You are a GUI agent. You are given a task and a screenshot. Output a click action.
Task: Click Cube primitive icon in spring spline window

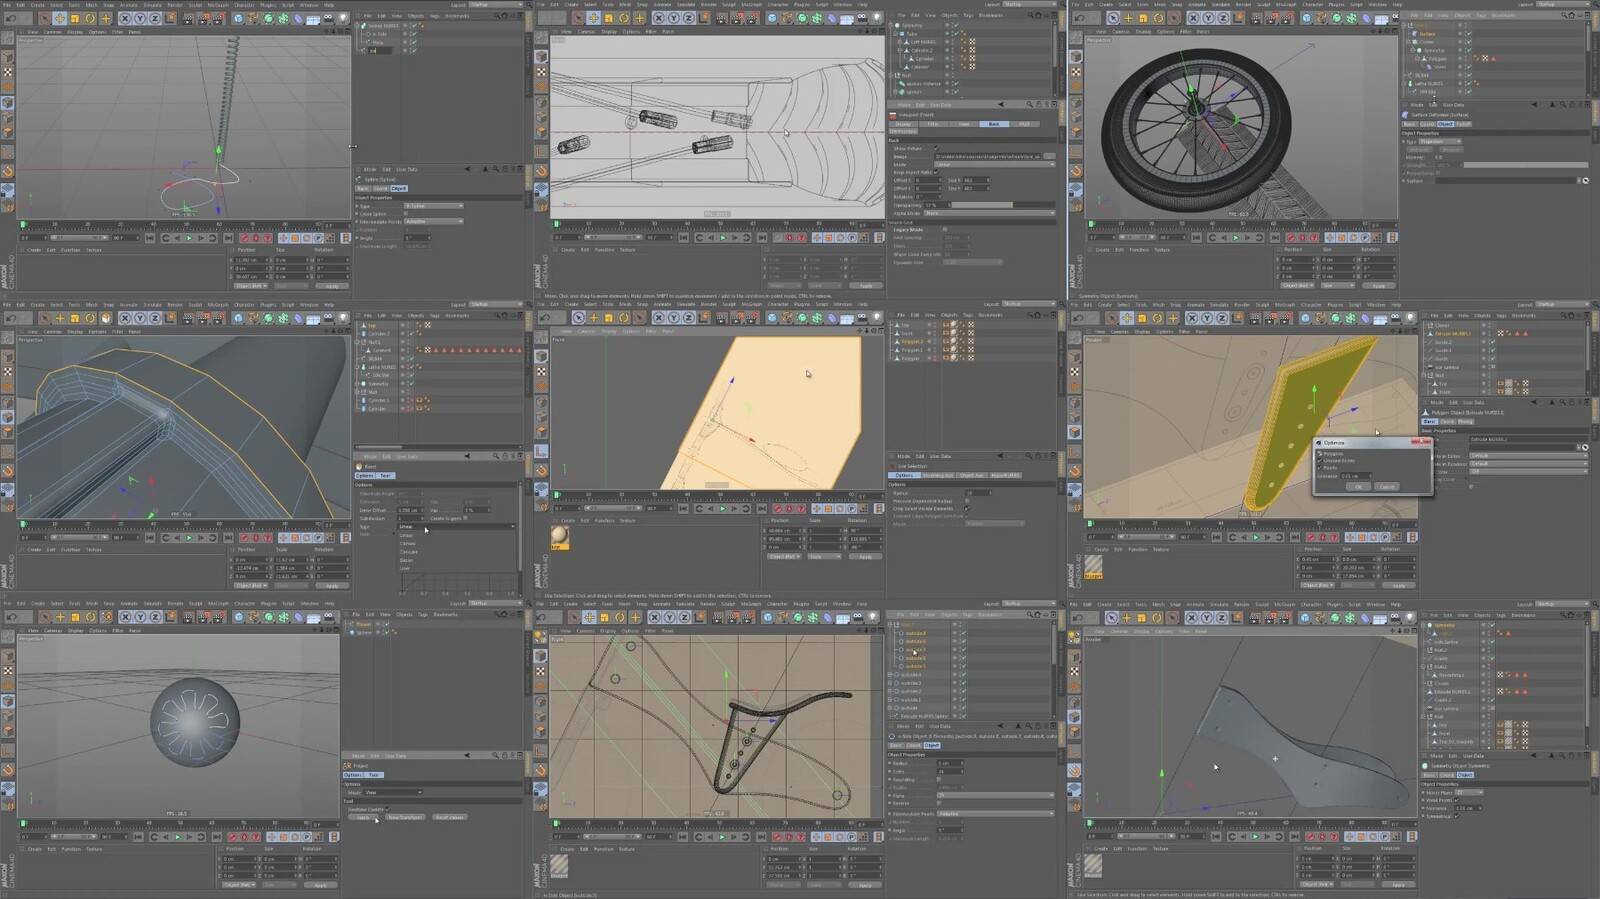[x=238, y=18]
